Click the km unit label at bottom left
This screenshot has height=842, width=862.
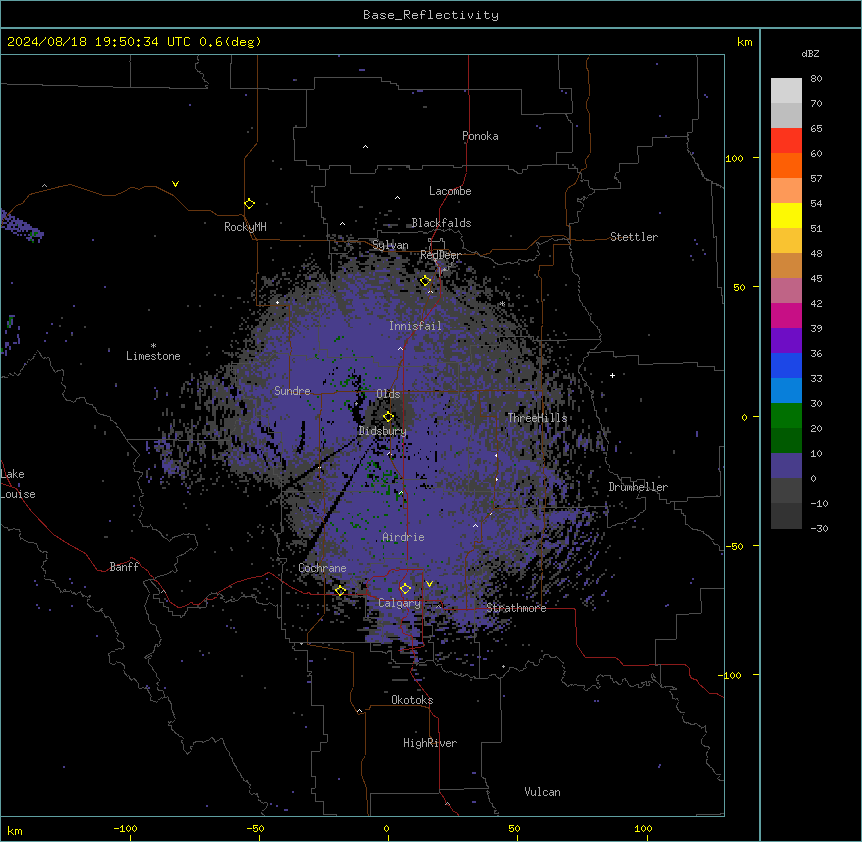click(15, 831)
